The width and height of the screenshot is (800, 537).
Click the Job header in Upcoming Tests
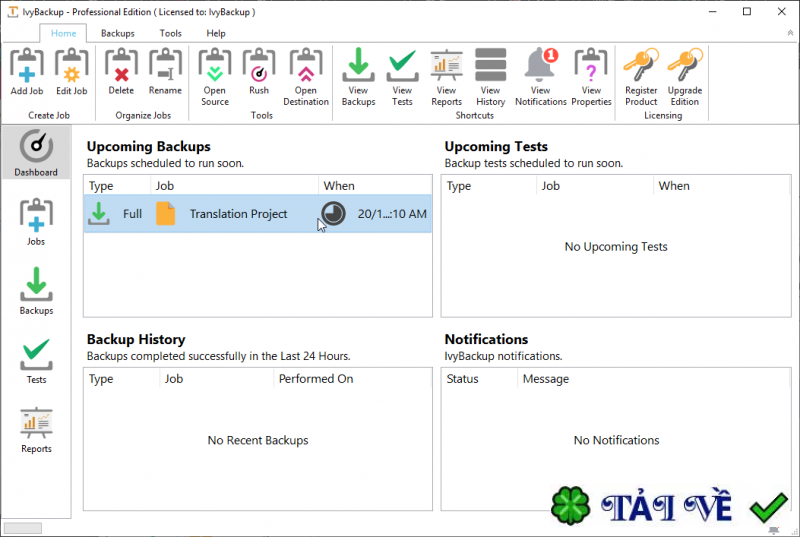click(x=595, y=186)
